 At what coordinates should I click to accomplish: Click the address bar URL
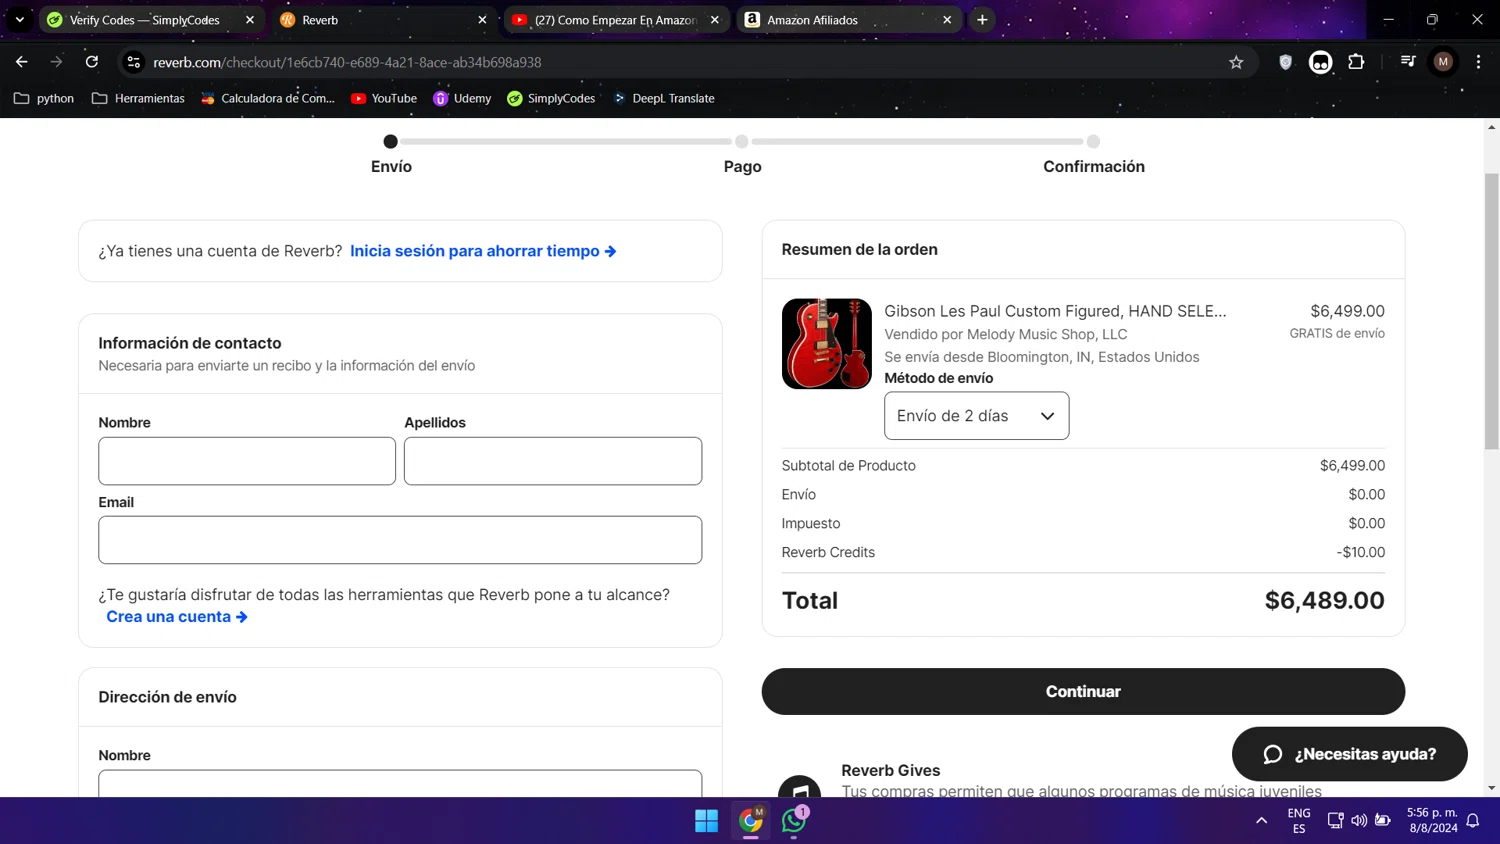coord(347,62)
